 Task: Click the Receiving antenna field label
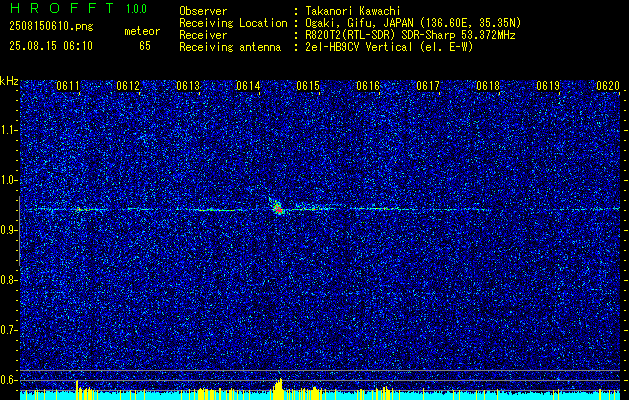pos(230,47)
